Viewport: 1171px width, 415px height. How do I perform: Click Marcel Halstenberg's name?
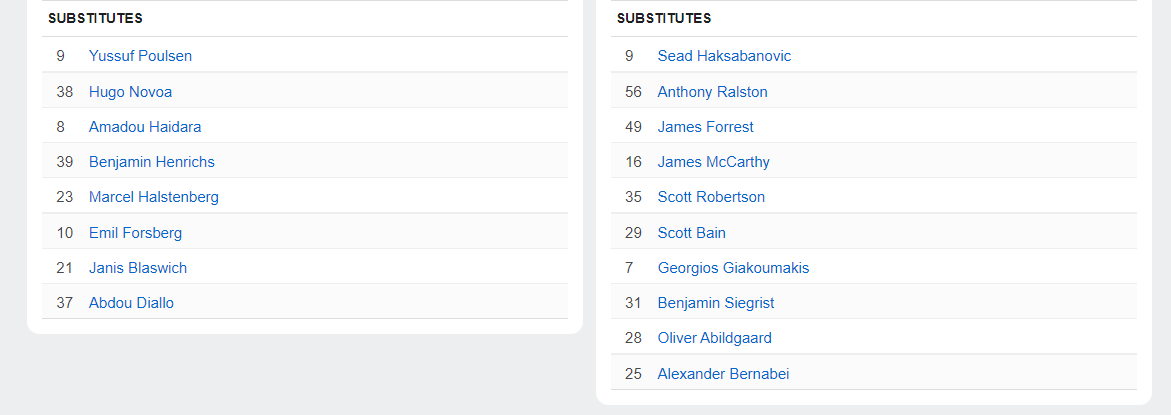click(x=153, y=197)
